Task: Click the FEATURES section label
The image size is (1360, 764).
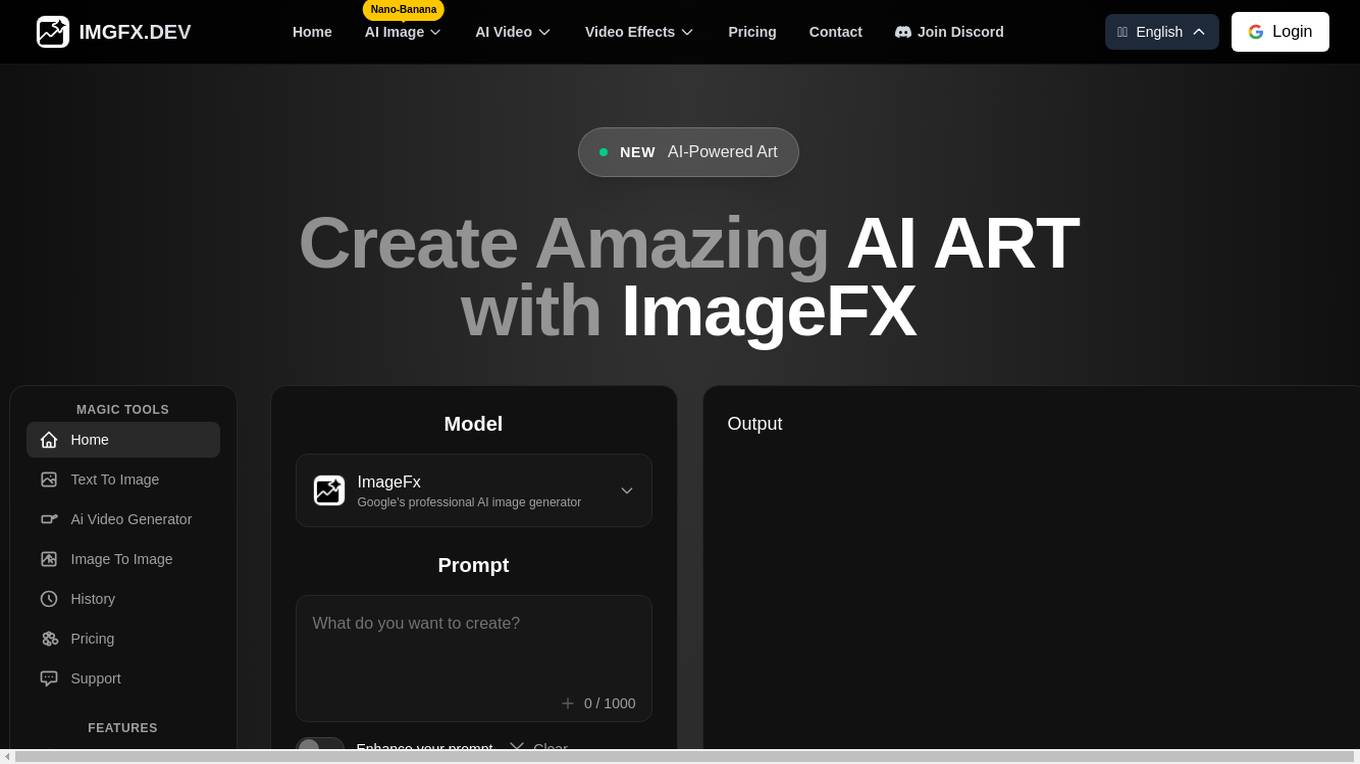Action: coord(123,728)
